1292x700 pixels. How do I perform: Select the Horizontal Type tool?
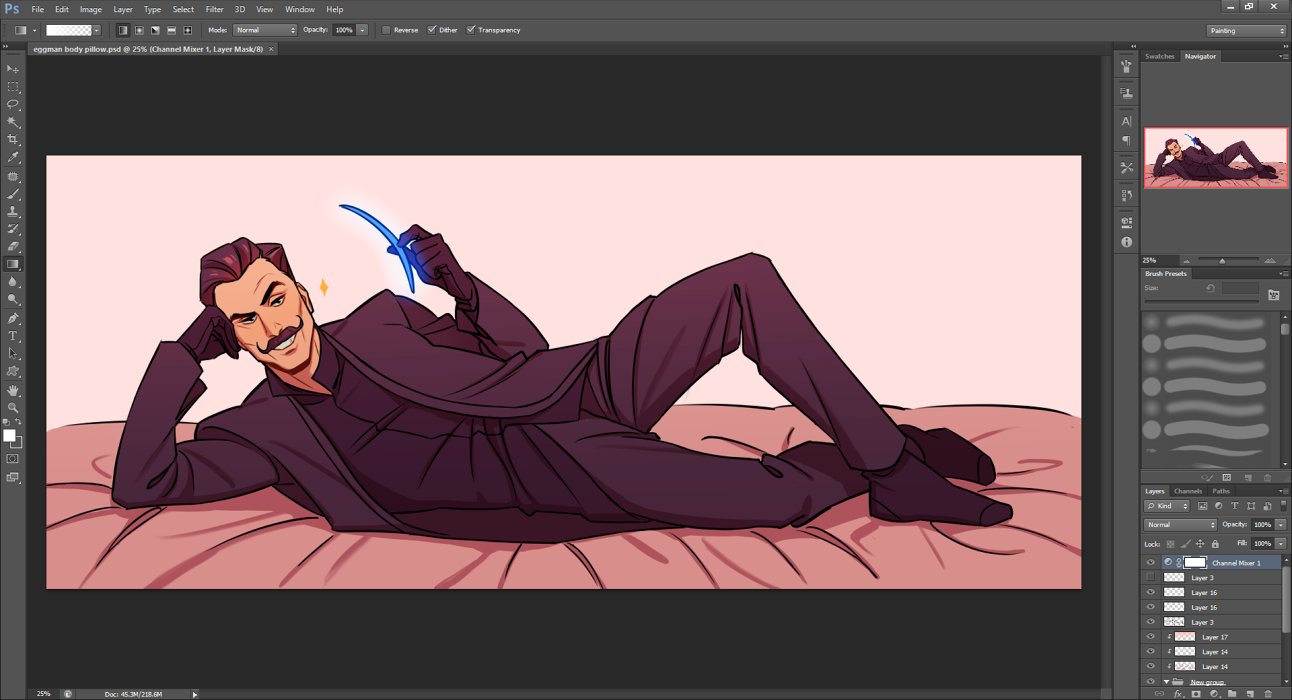(13, 336)
